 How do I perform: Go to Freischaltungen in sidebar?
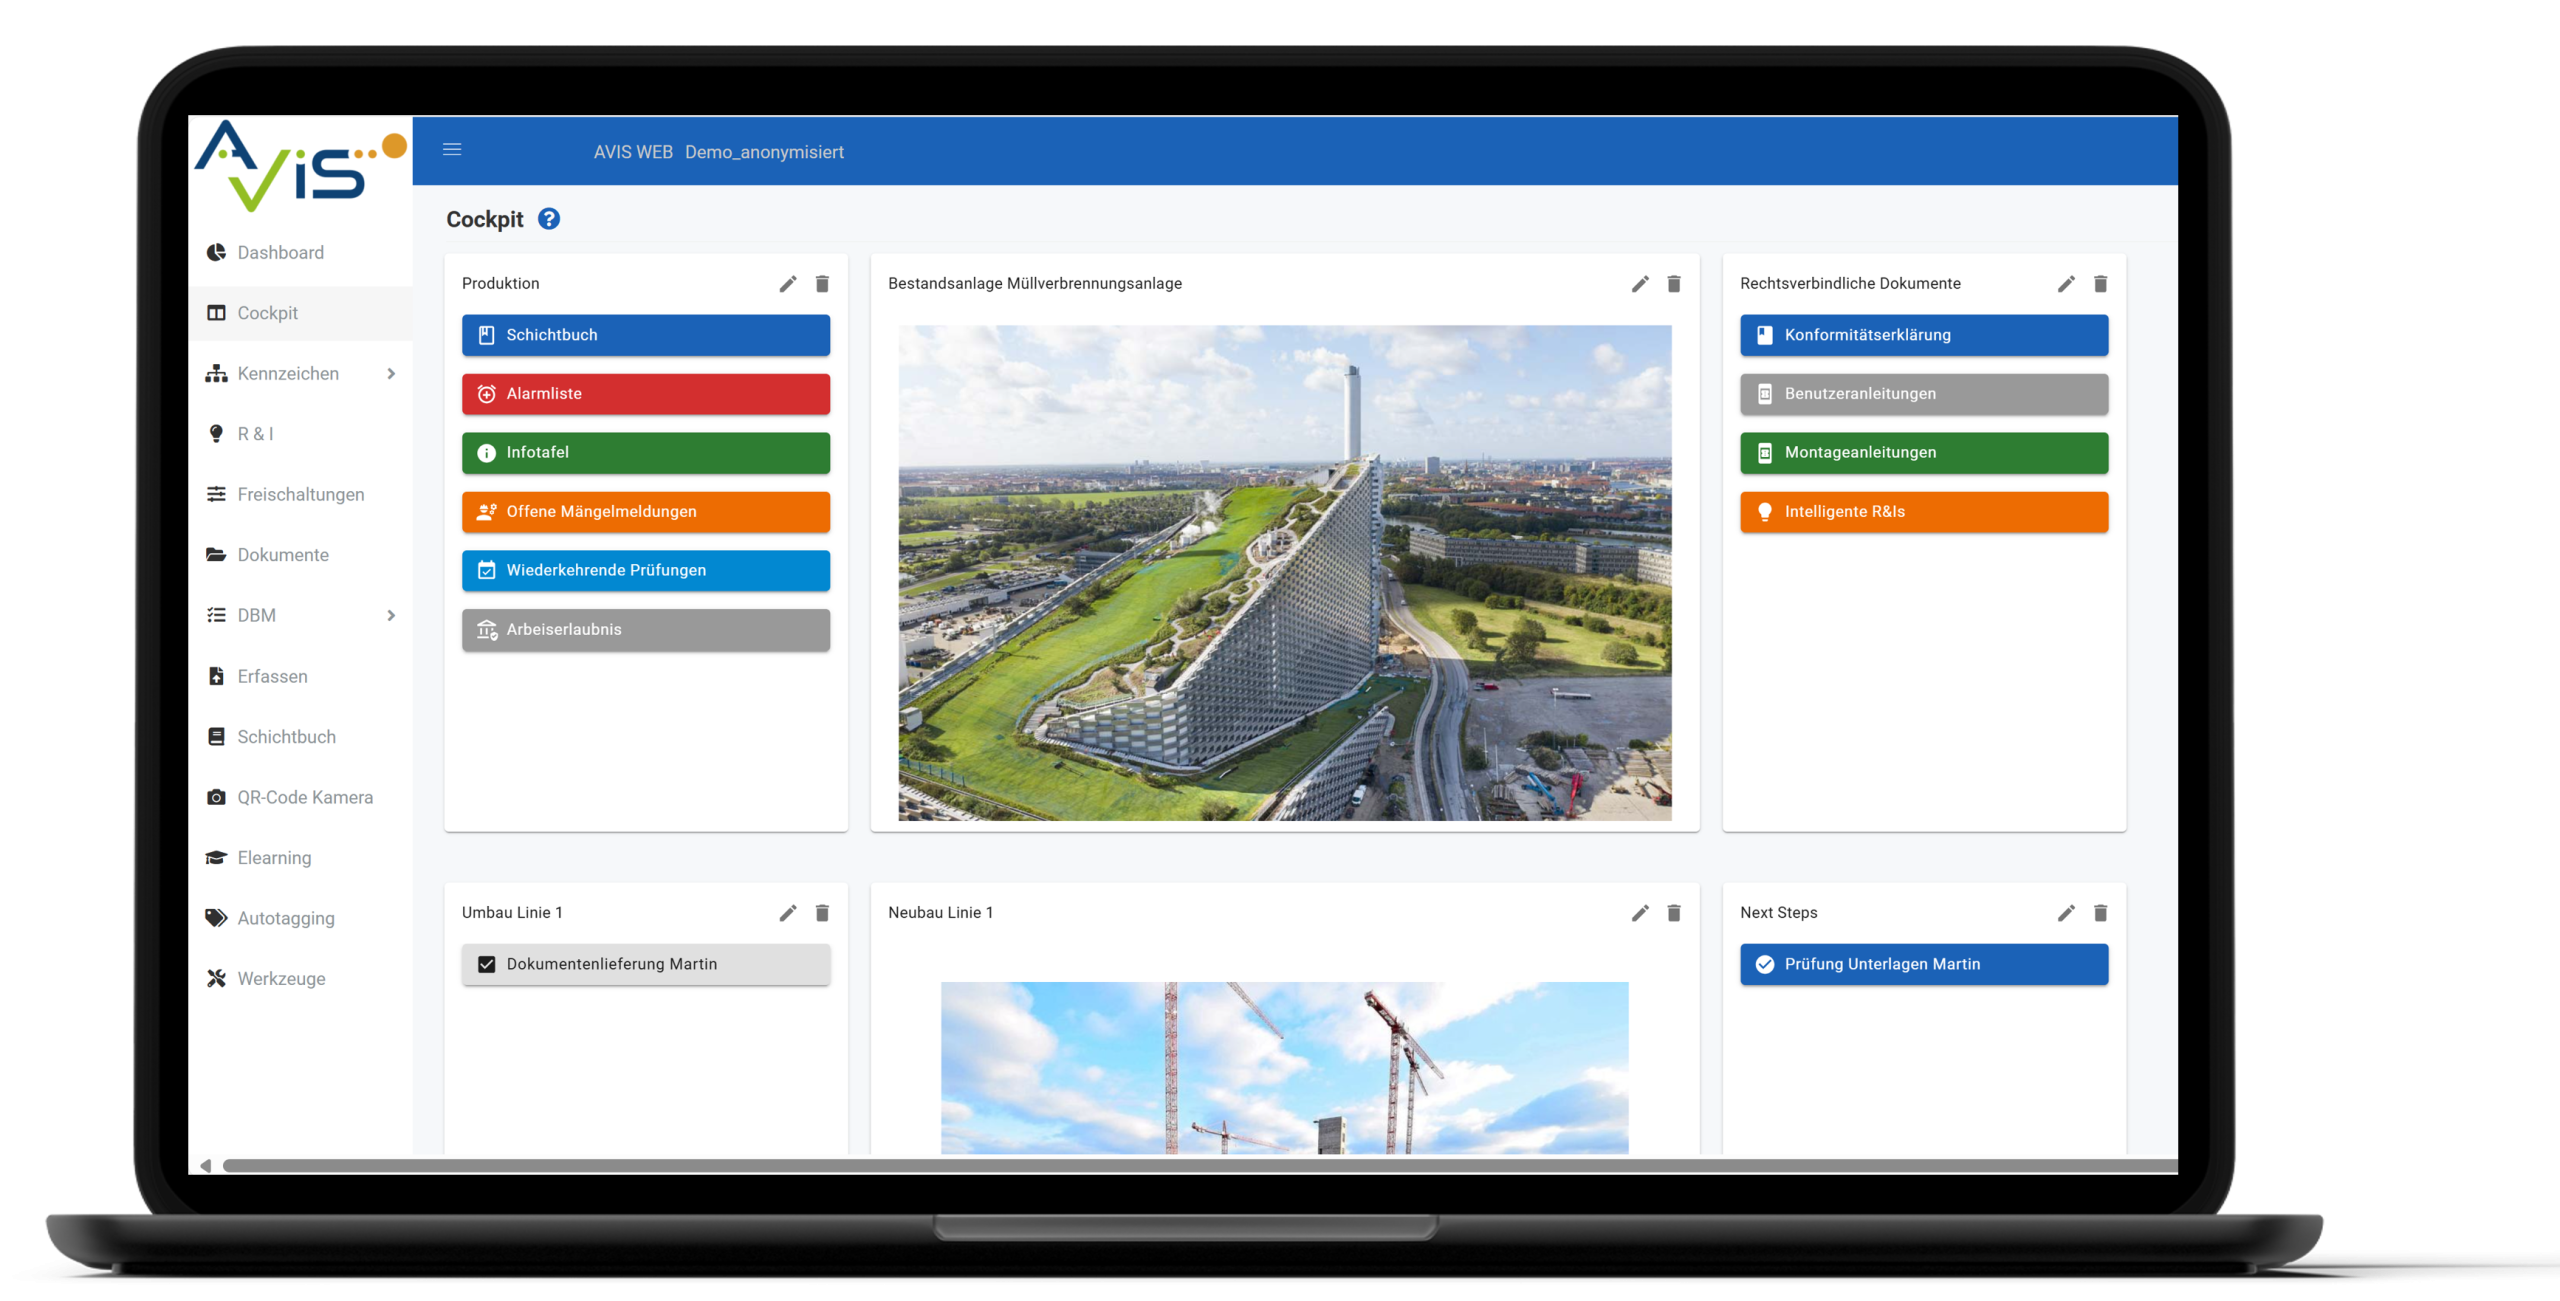pyautogui.click(x=300, y=495)
